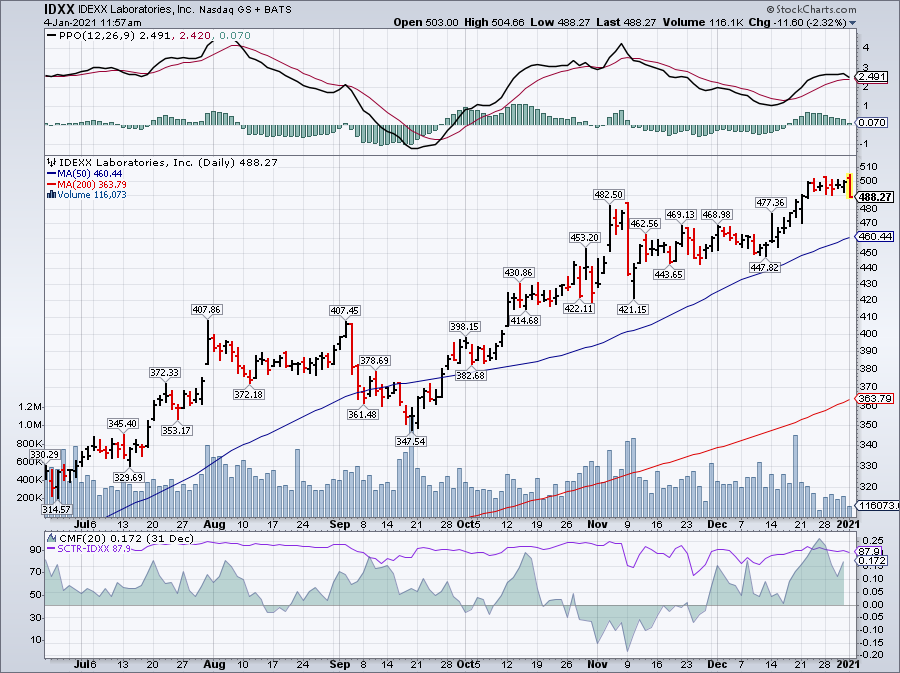Click the 407.45 peak price label
The width and height of the screenshot is (900, 673).
click(344, 310)
